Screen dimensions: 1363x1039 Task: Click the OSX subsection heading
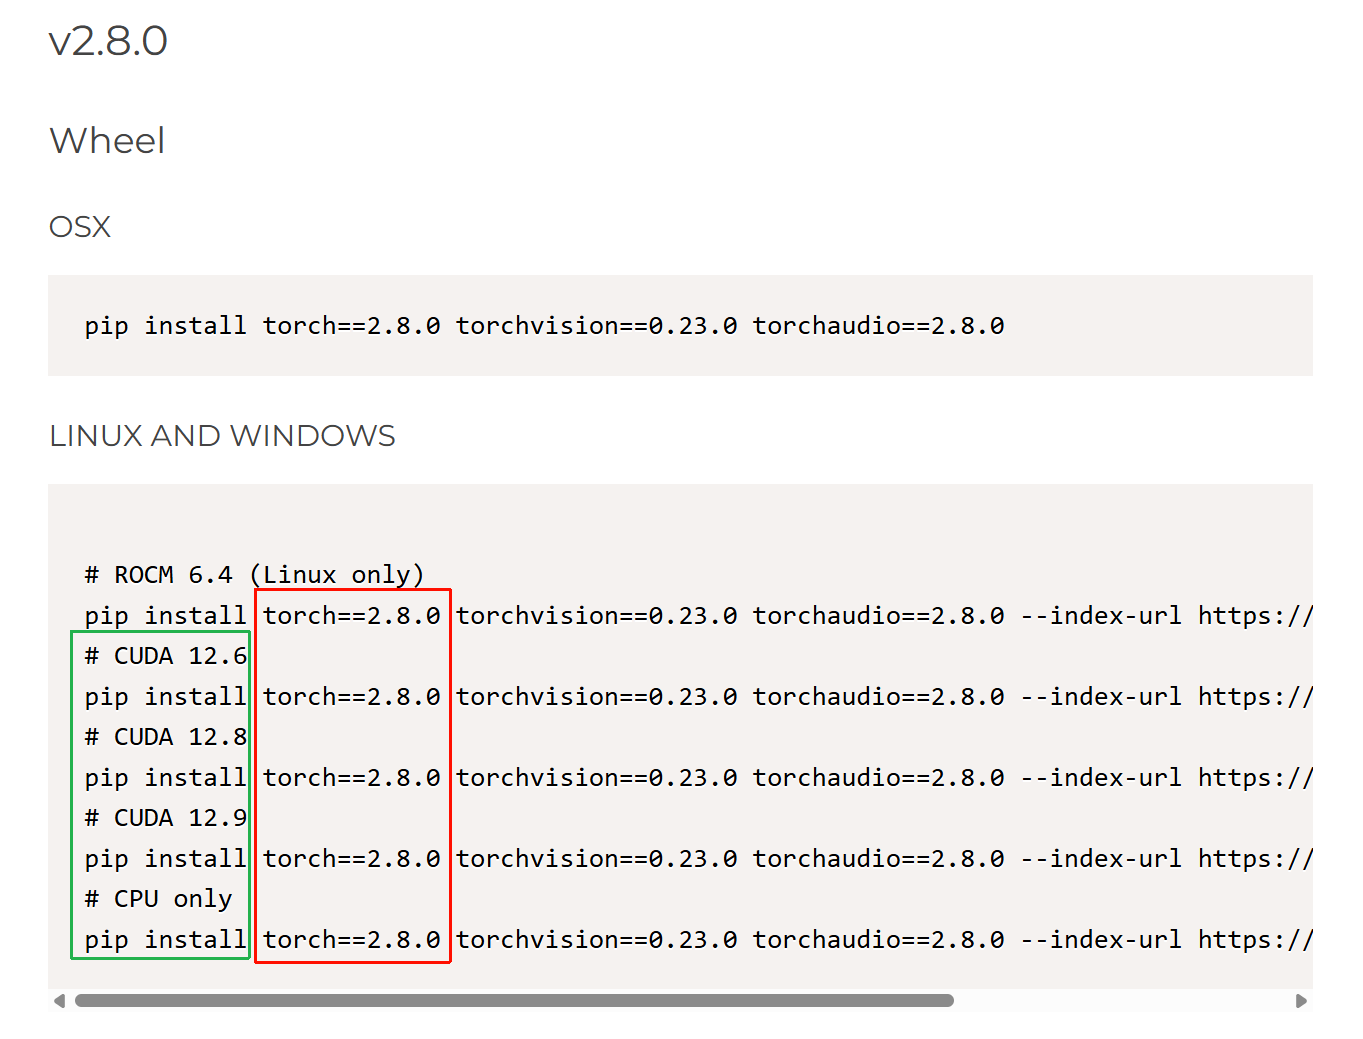80,227
